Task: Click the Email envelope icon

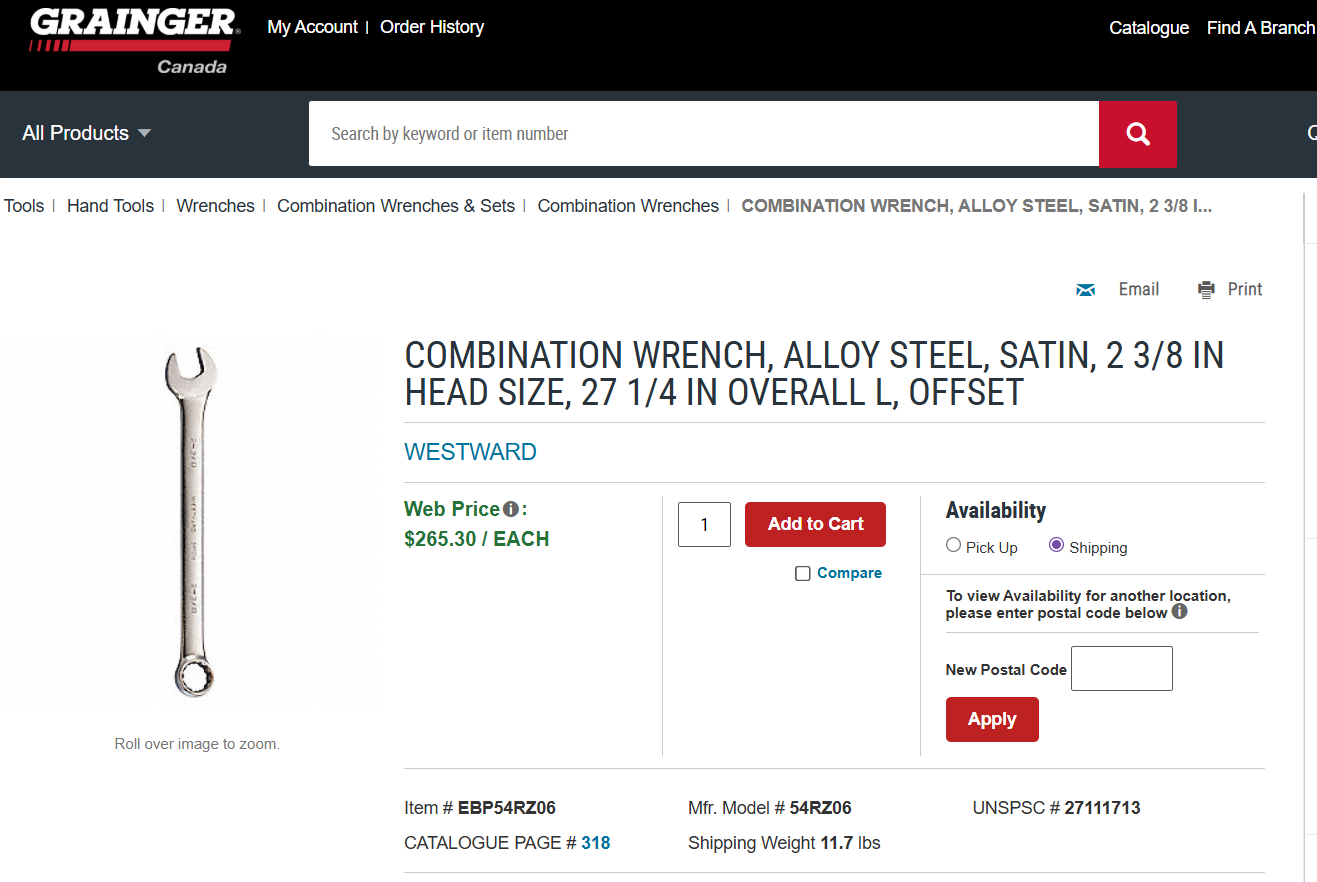Action: click(1086, 290)
